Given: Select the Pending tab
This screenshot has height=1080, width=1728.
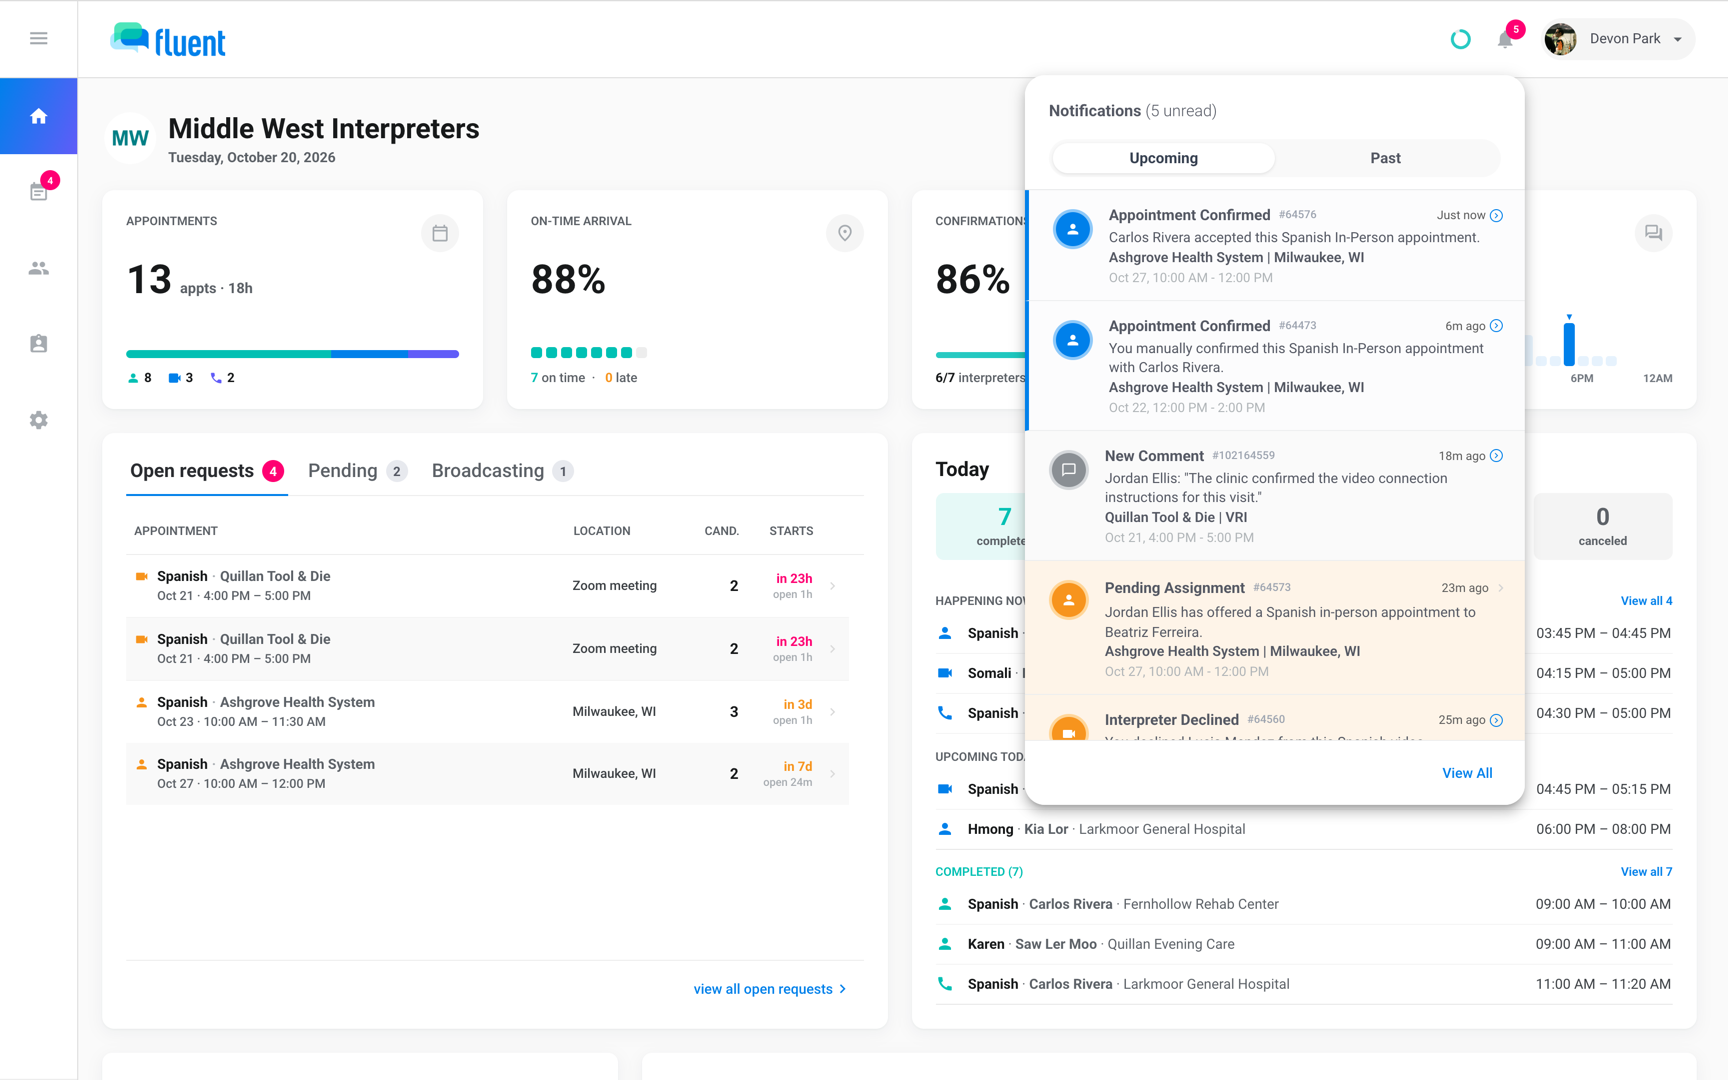Looking at the screenshot, I should pos(357,471).
